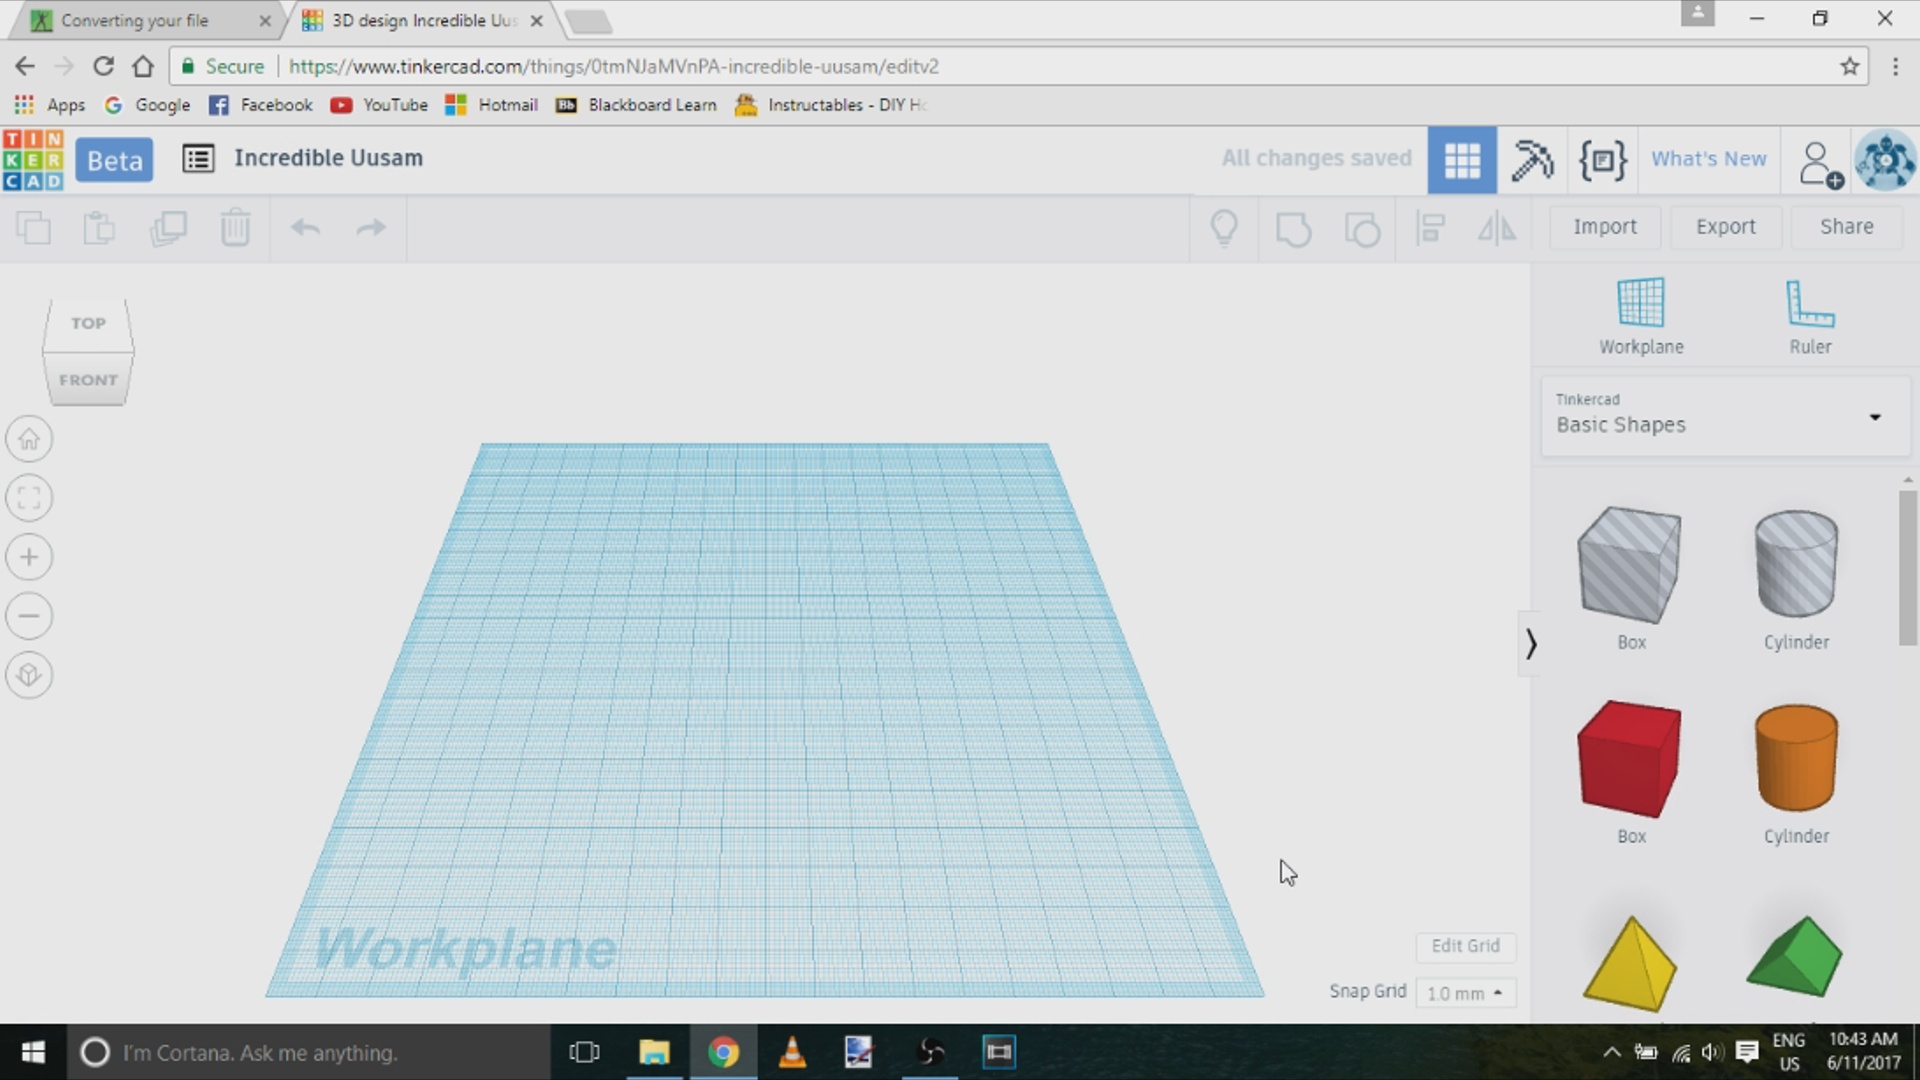1920x1080 pixels.
Task: Click the Export button
Action: 1725,227
